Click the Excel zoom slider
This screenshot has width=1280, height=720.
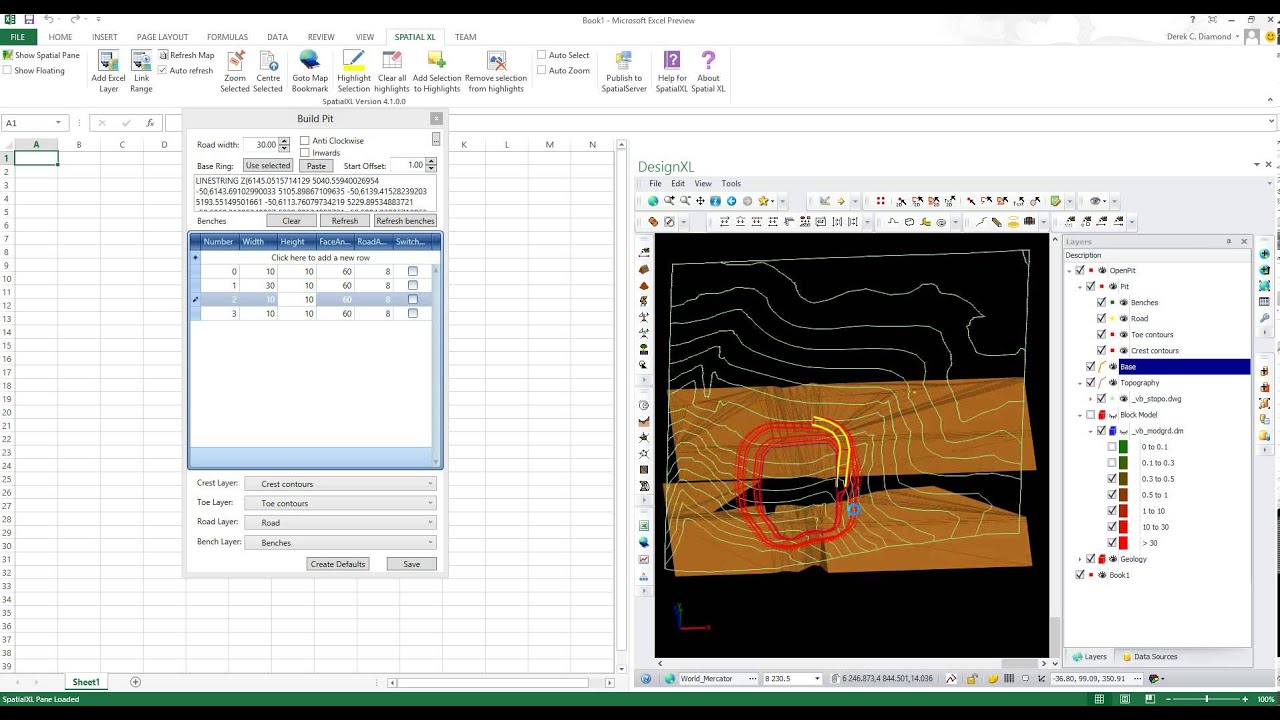(x=1207, y=699)
